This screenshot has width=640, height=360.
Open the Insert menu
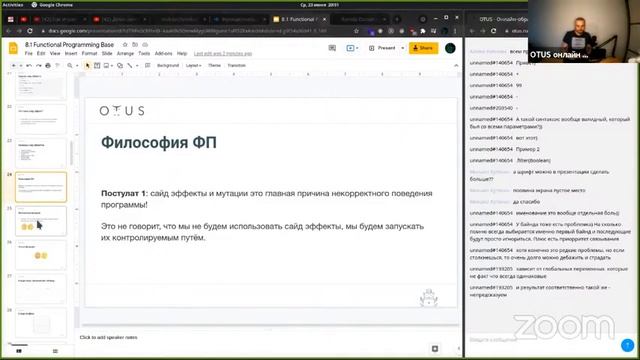[71, 53]
